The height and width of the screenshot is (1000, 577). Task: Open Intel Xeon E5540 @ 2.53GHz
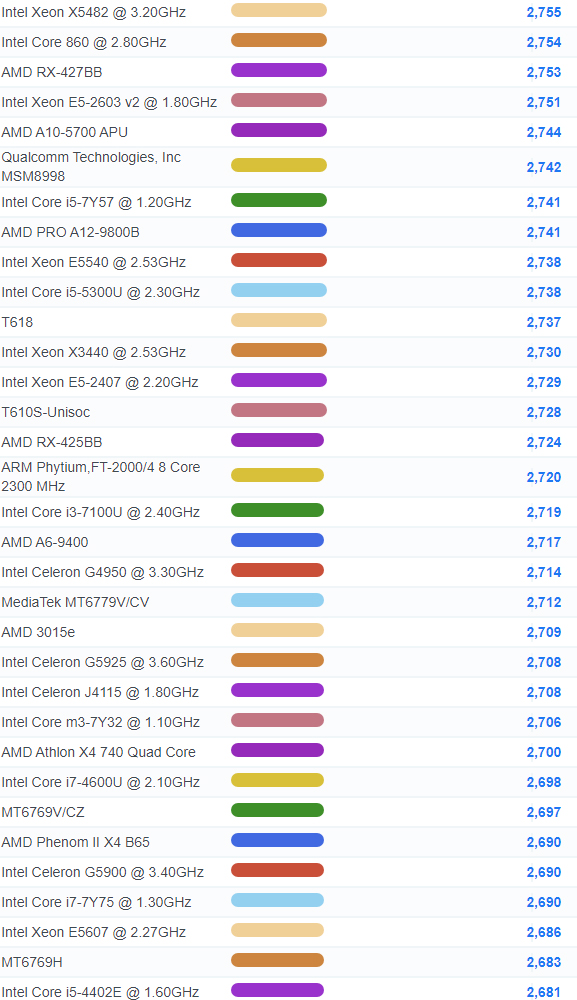tap(94, 262)
